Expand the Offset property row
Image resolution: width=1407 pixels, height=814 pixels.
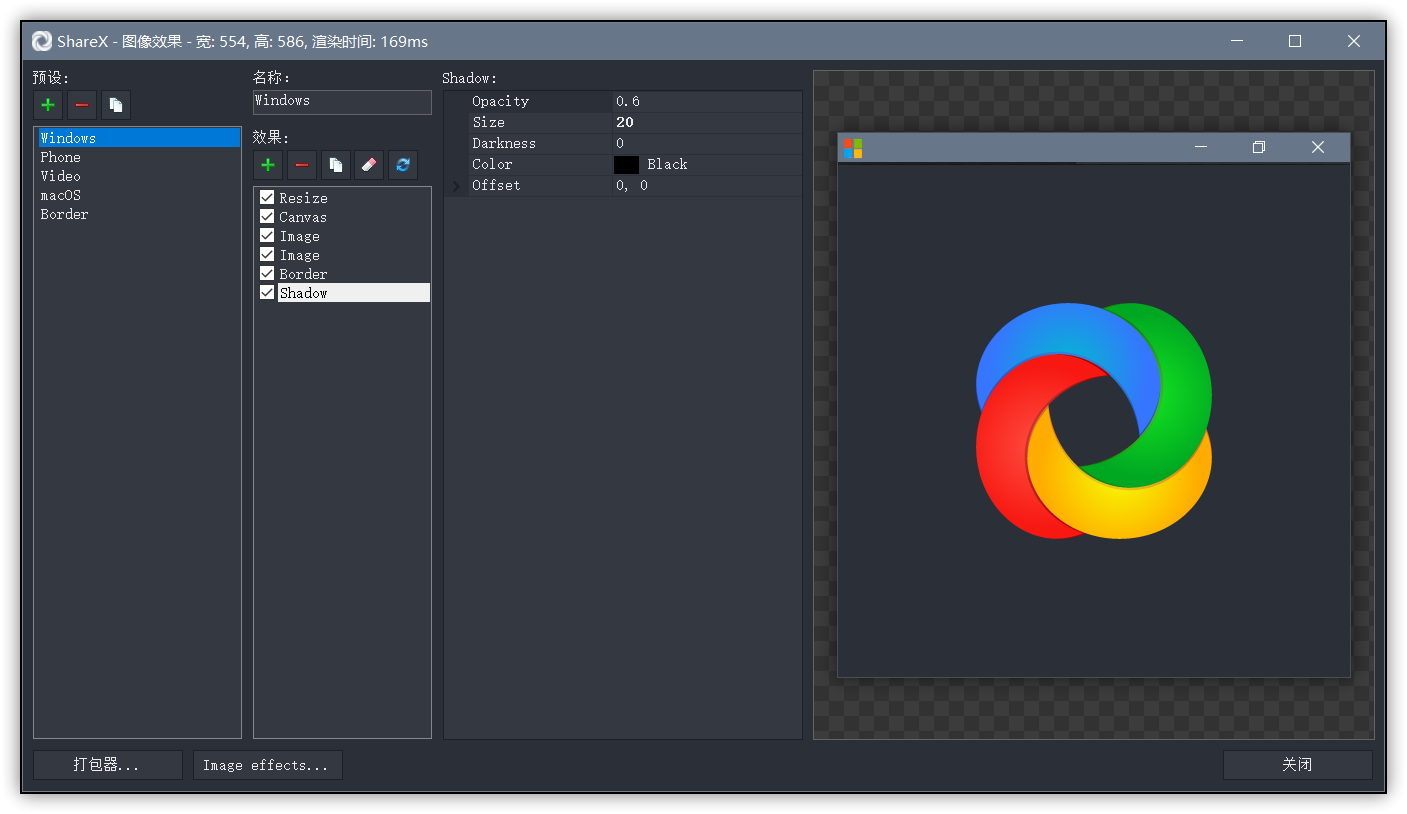pos(457,186)
